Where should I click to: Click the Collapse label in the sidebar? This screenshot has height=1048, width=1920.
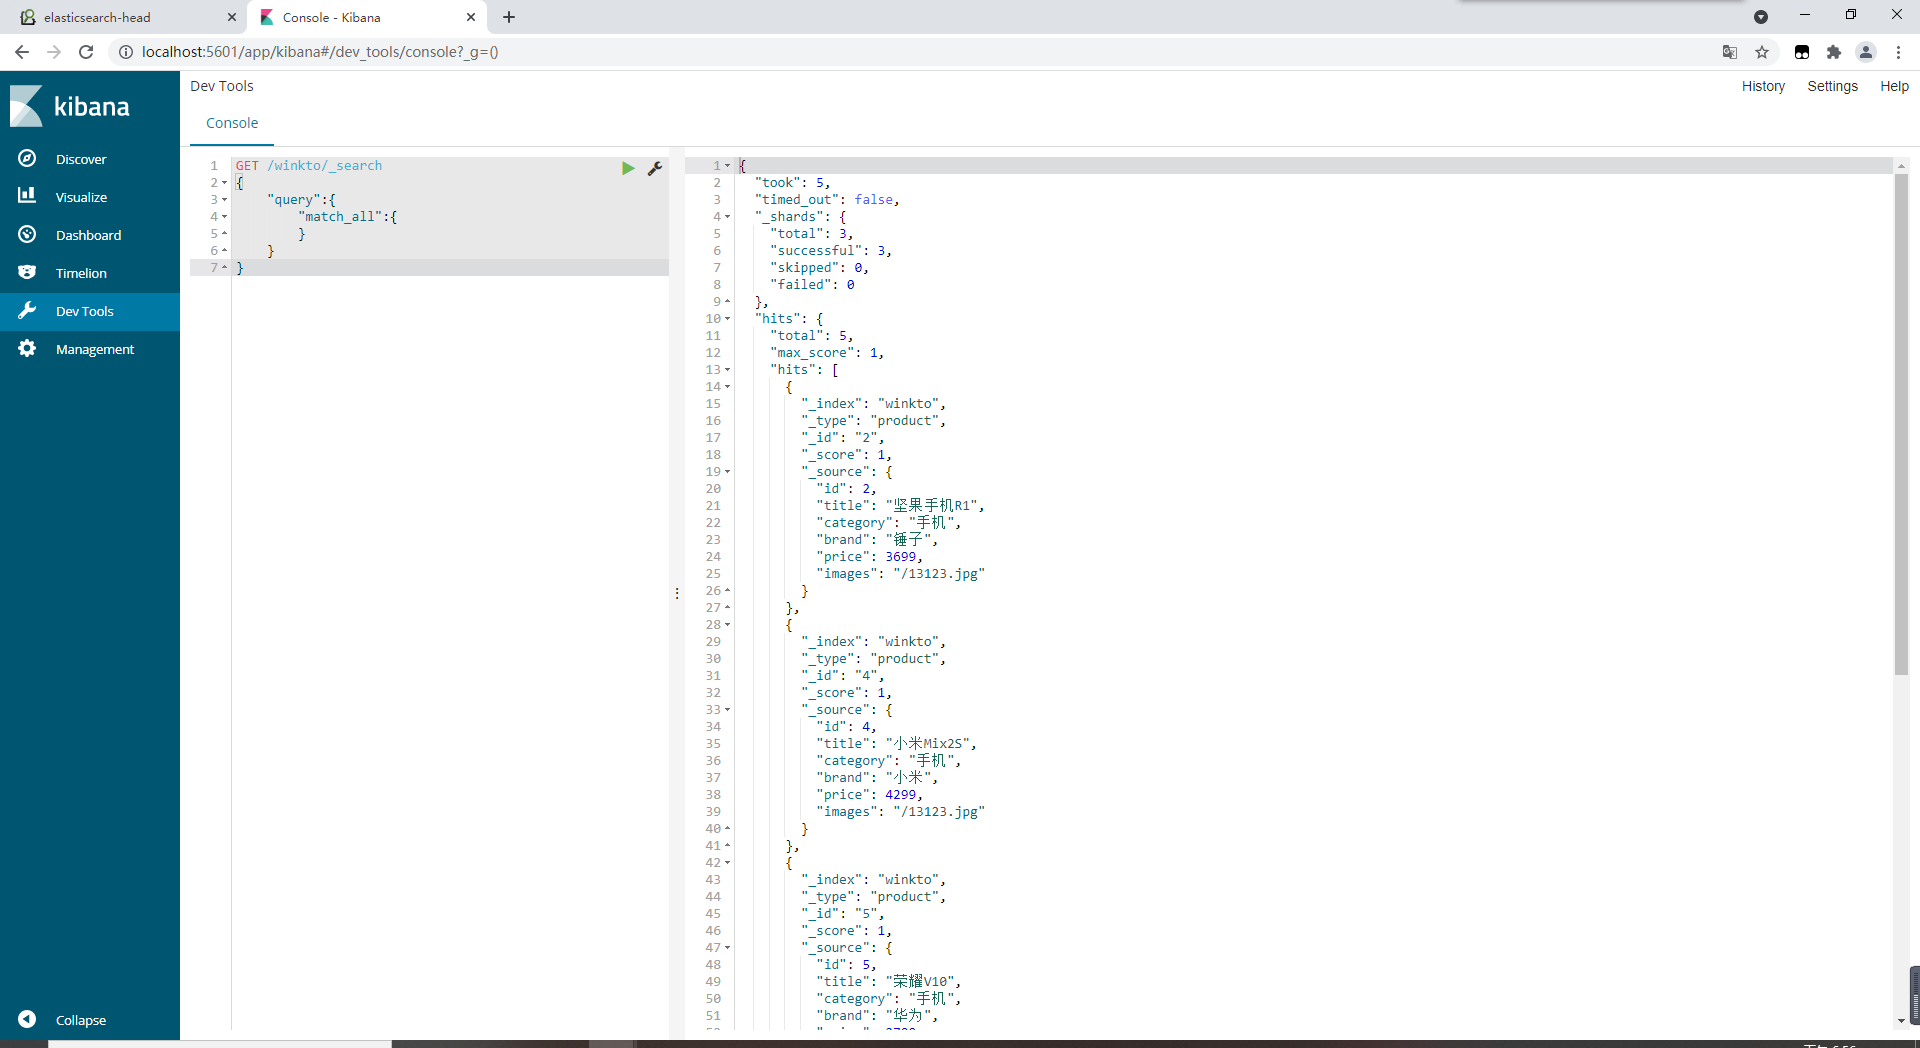[x=81, y=1020]
